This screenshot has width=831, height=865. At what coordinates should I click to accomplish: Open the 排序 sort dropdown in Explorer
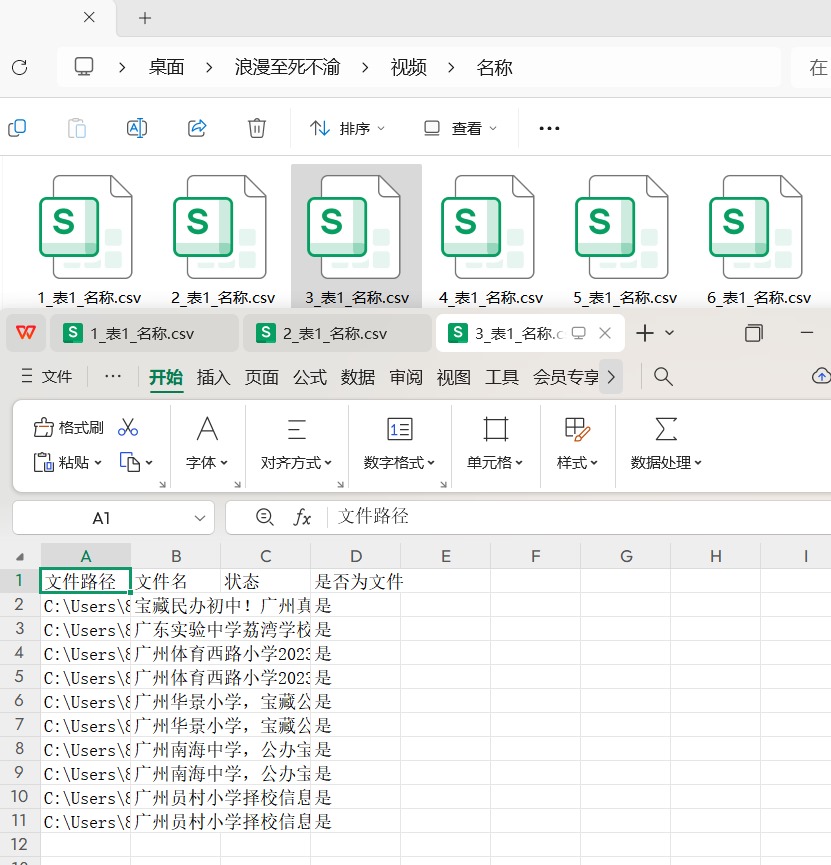347,129
